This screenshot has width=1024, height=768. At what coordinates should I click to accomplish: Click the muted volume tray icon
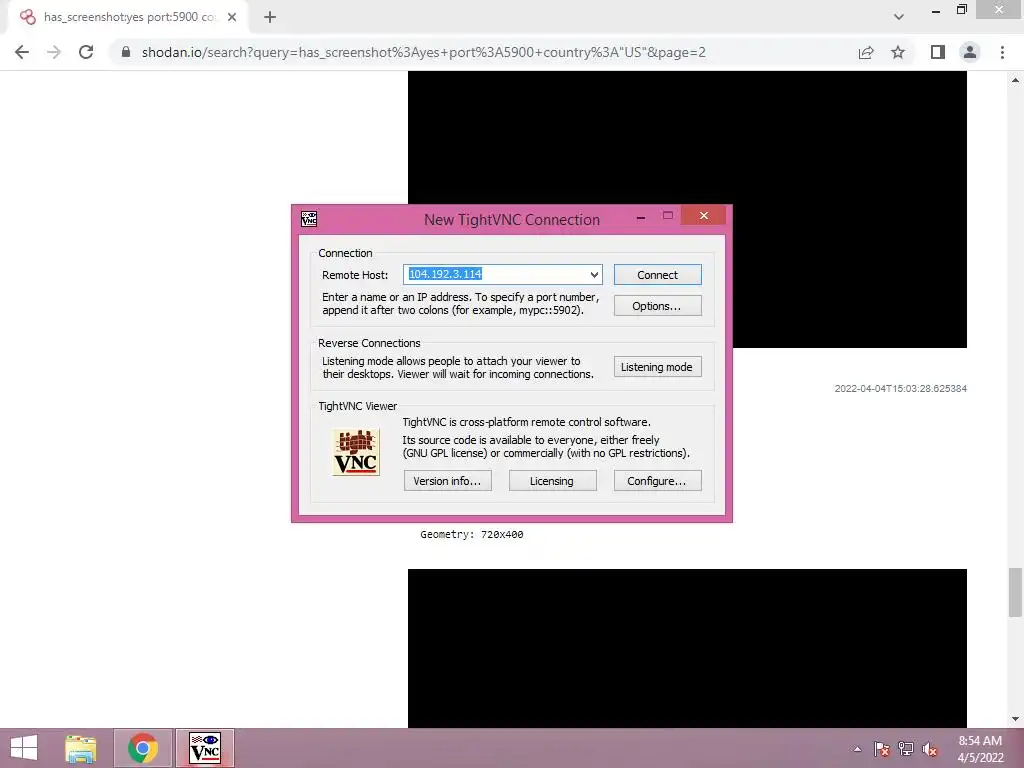point(930,749)
